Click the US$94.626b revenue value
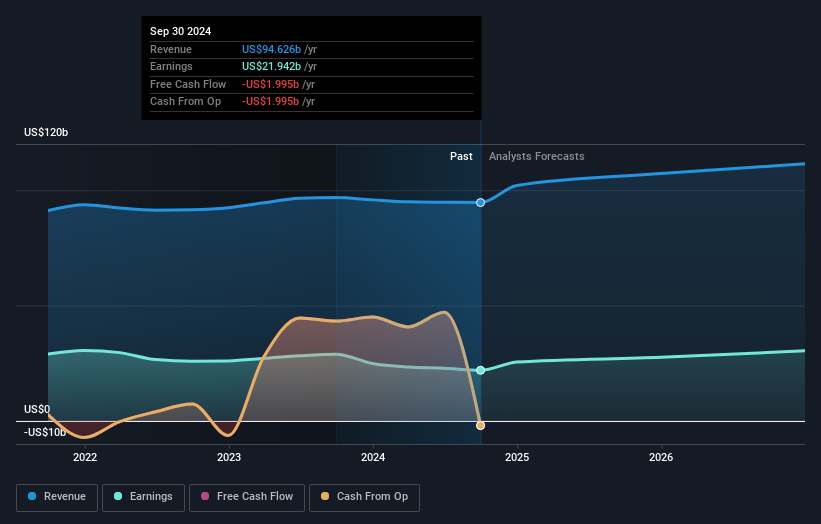 pos(271,49)
